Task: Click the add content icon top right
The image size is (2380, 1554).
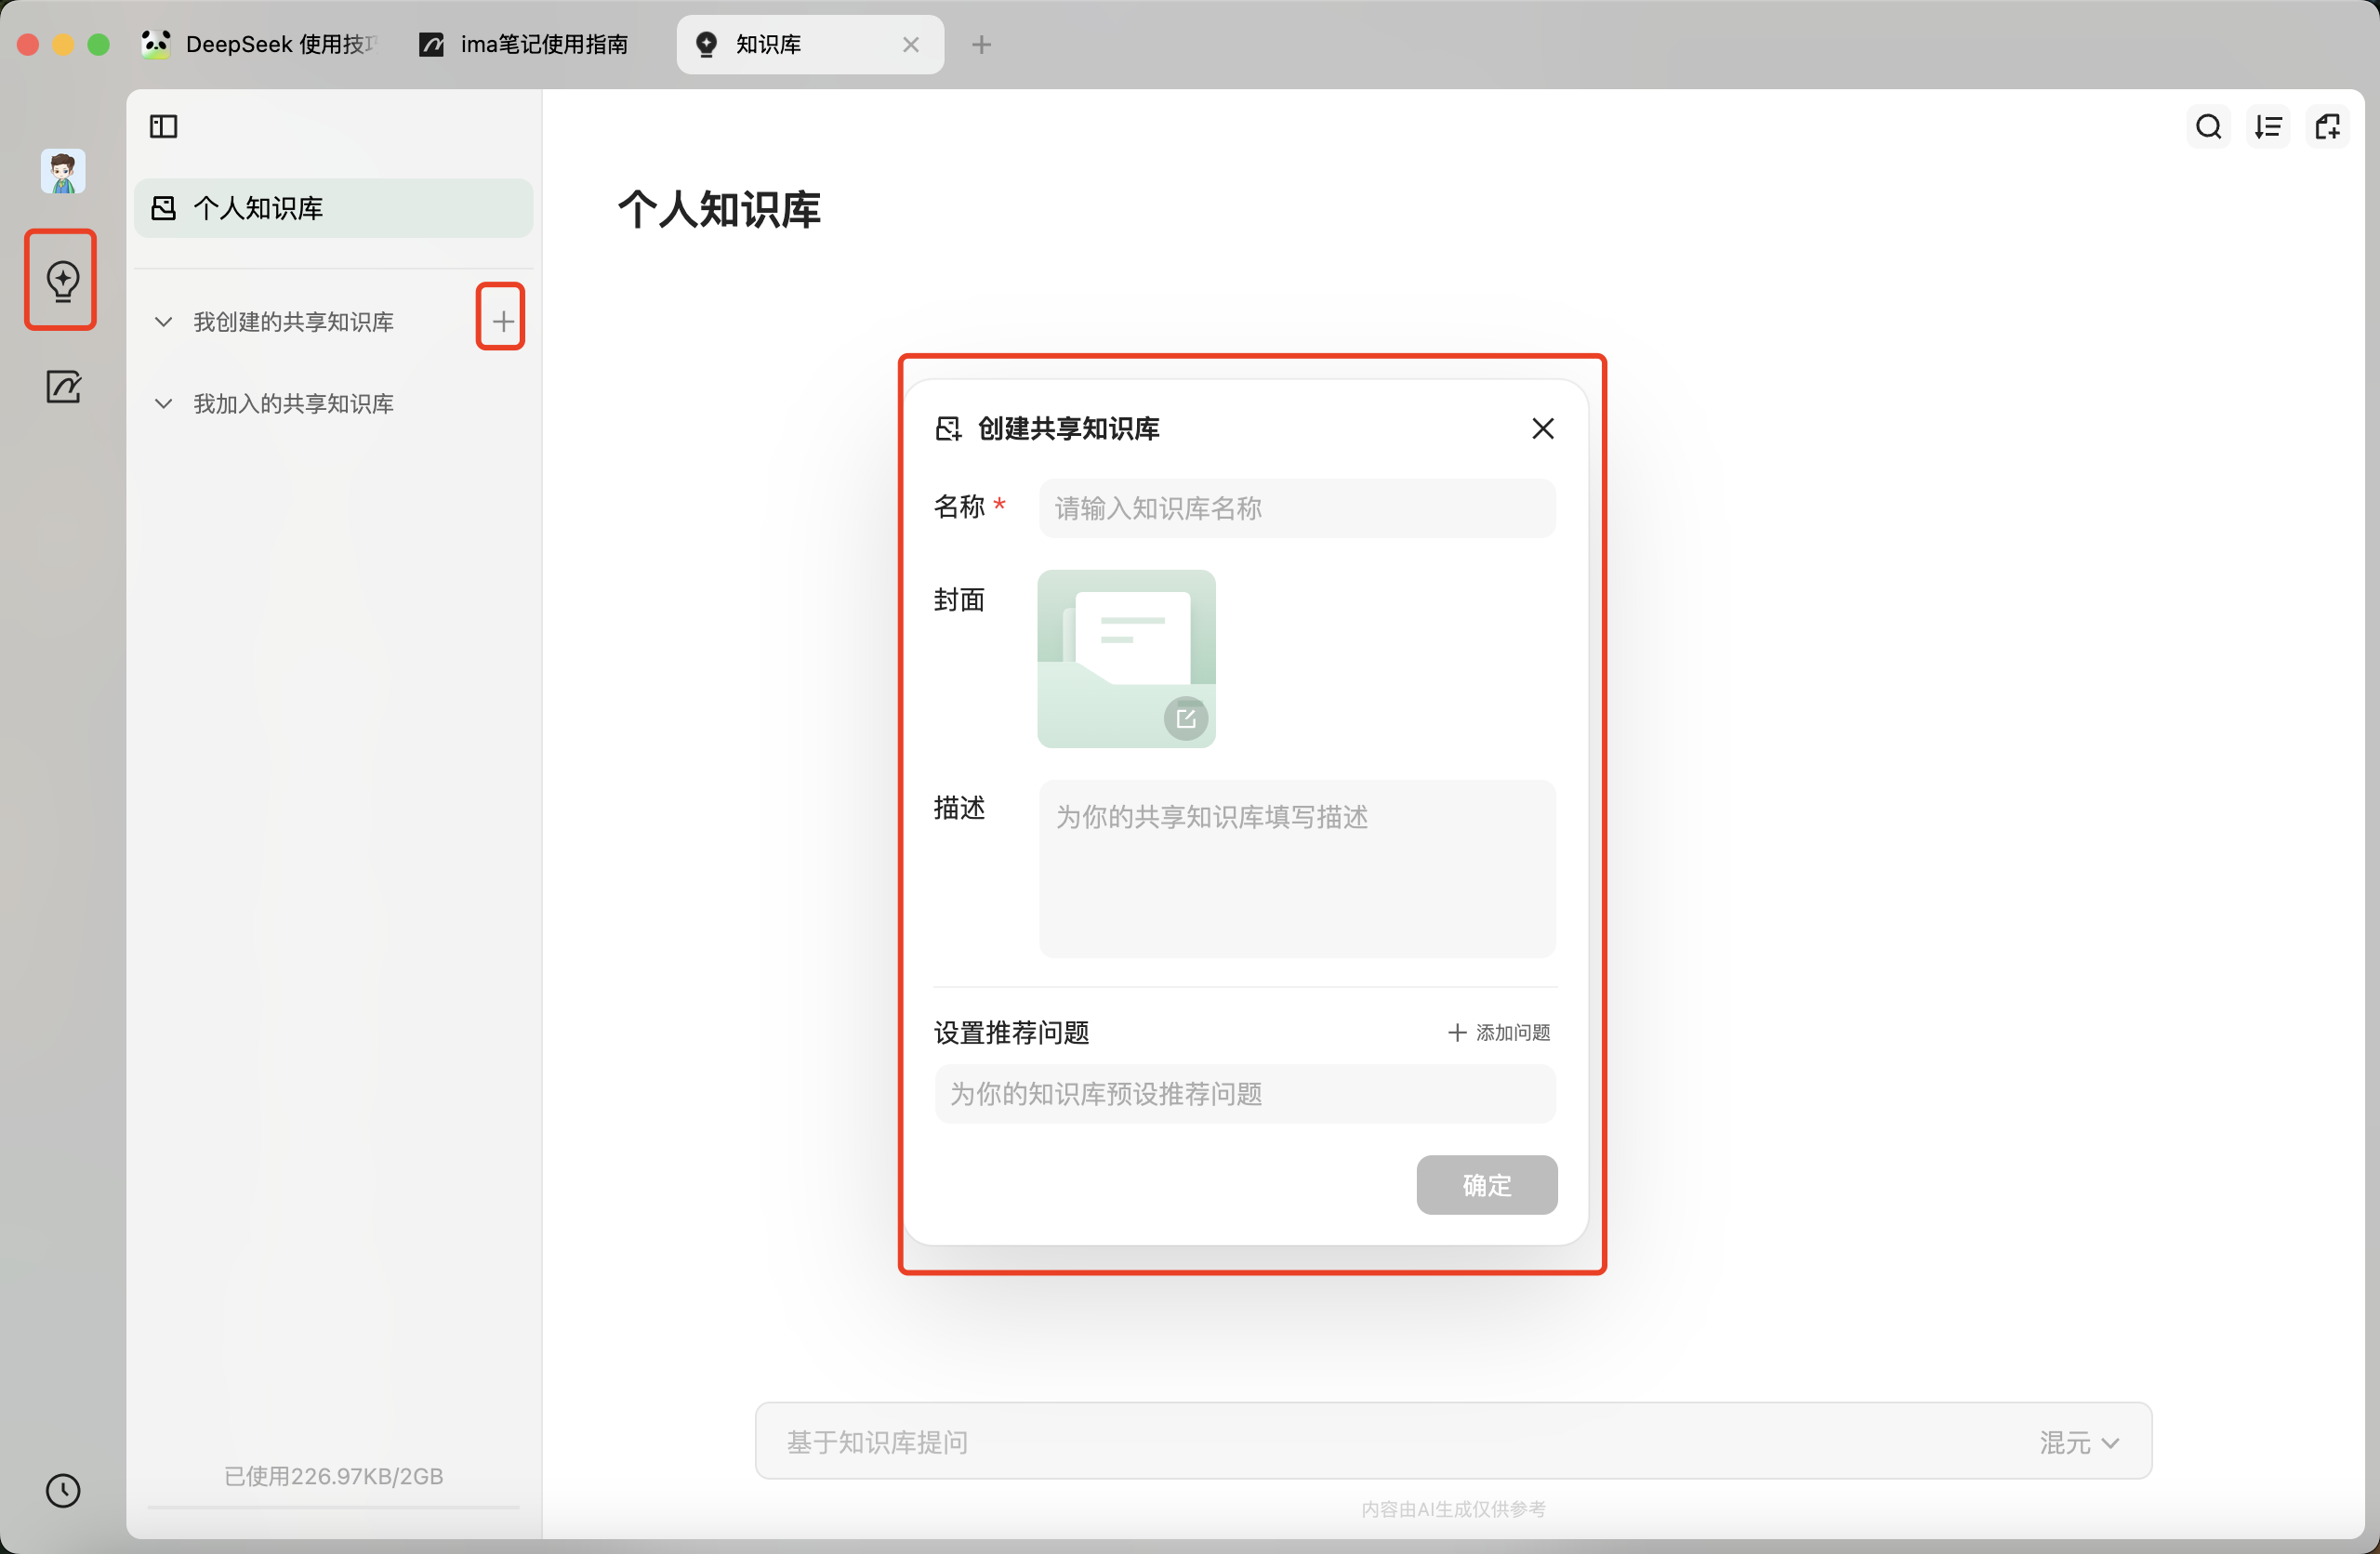Action: (x=2328, y=127)
